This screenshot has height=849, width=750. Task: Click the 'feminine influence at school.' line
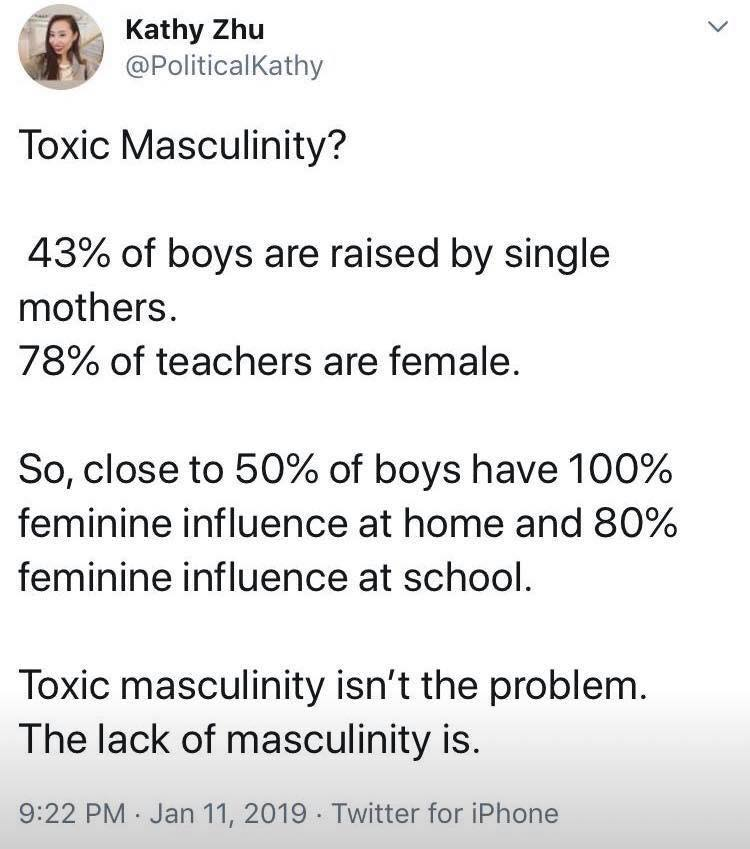(276, 577)
